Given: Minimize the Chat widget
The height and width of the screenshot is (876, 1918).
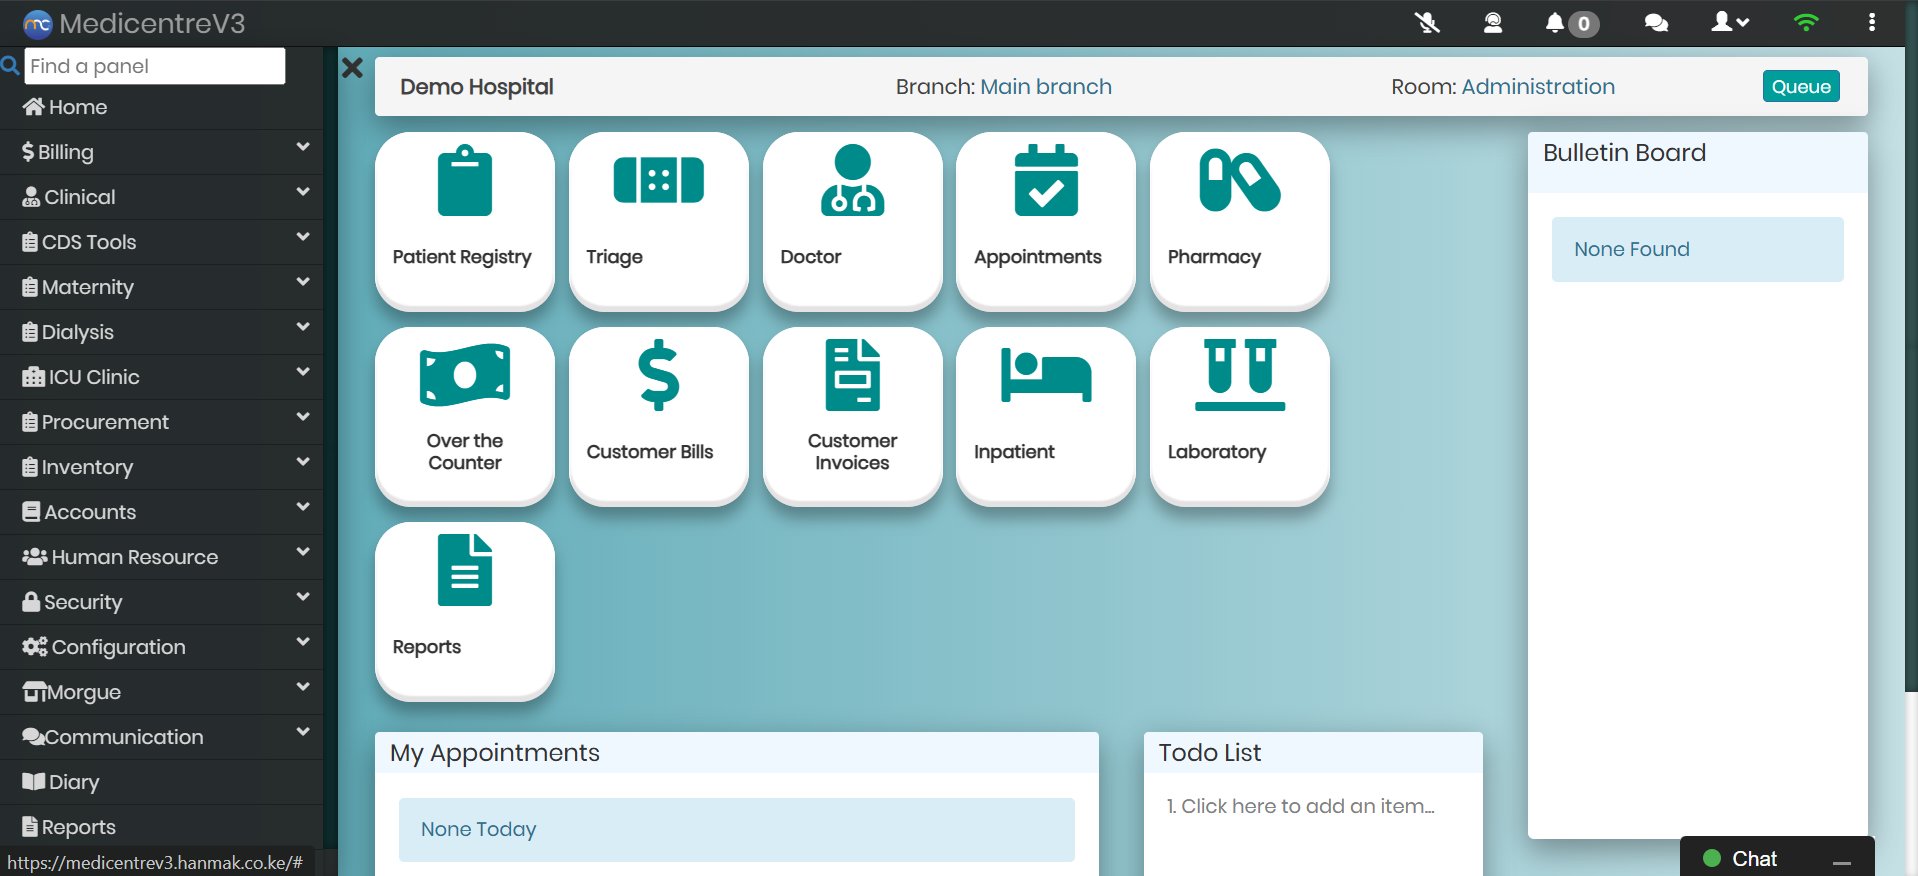Looking at the screenshot, I should tap(1841, 860).
